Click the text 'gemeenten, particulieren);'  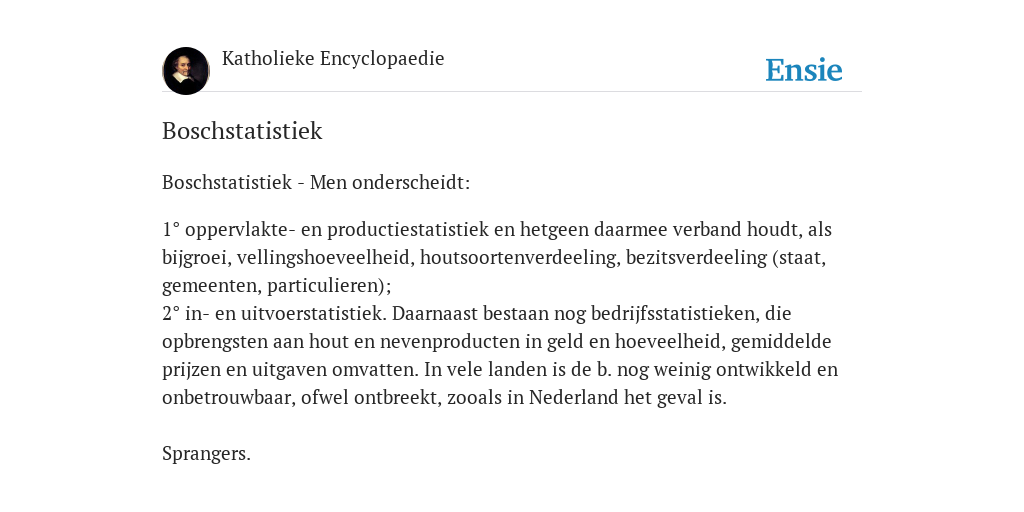tap(277, 285)
